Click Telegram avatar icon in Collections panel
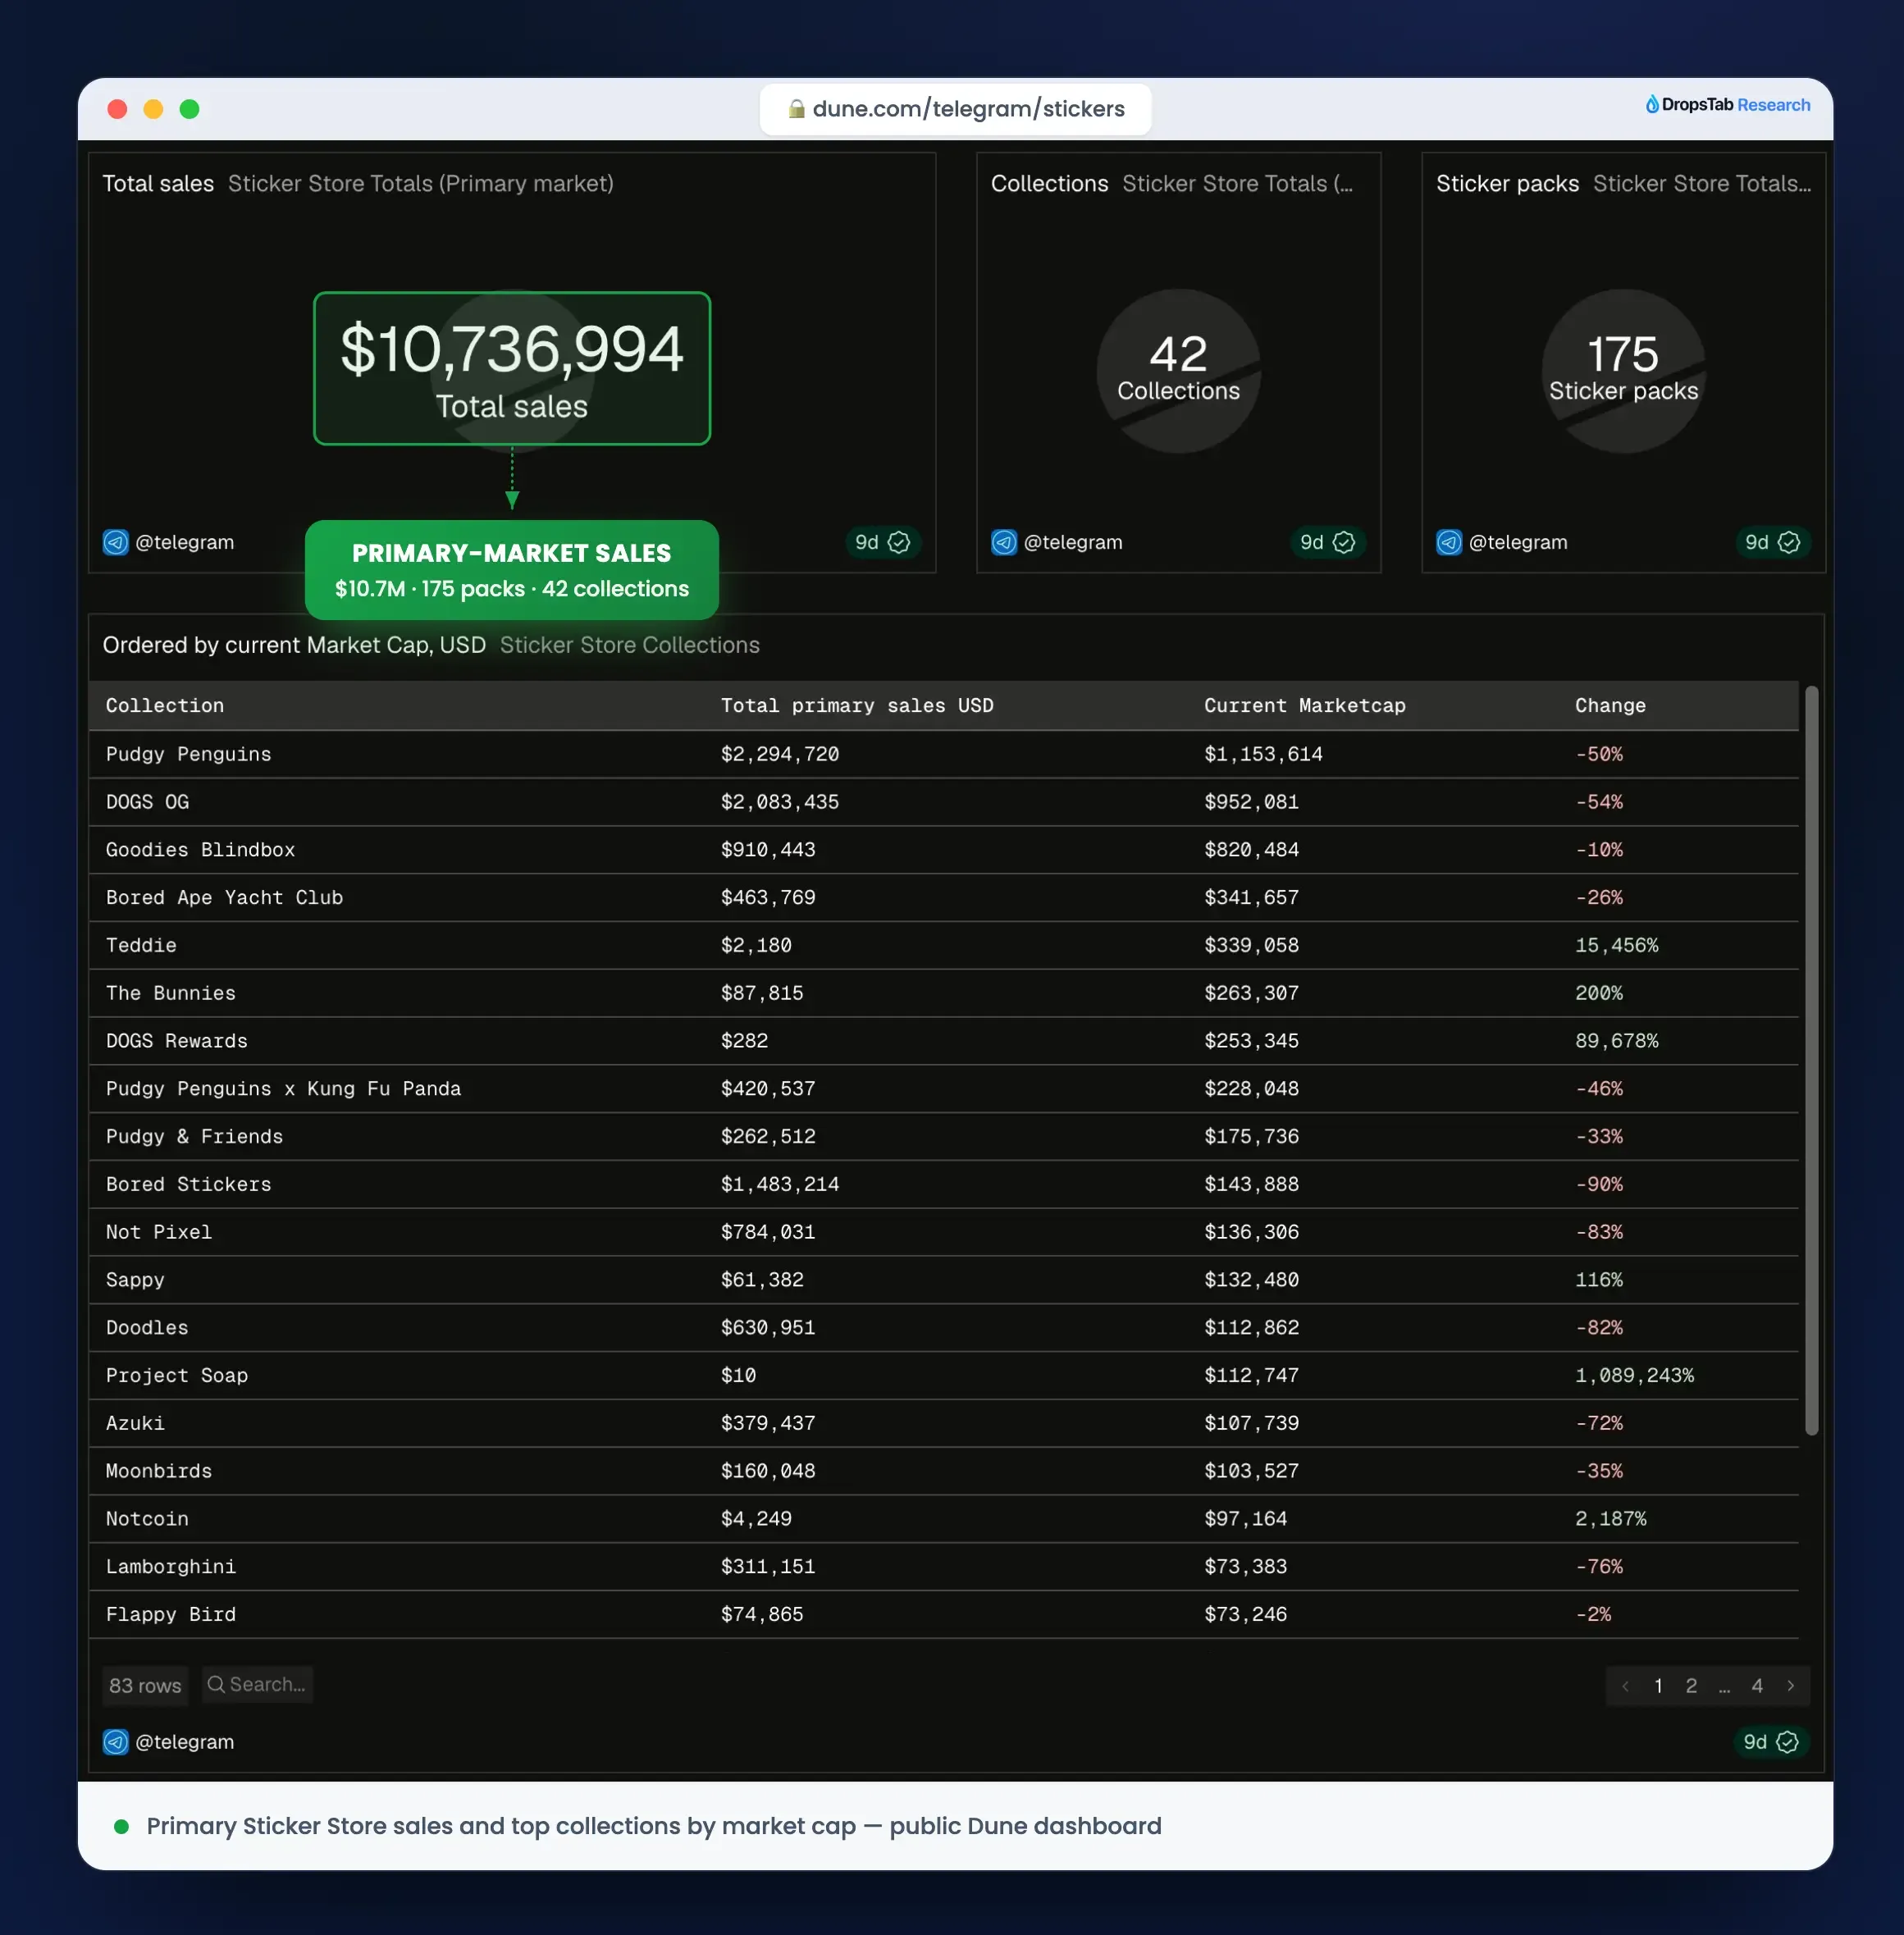Image resolution: width=1904 pixels, height=1935 pixels. [1004, 542]
